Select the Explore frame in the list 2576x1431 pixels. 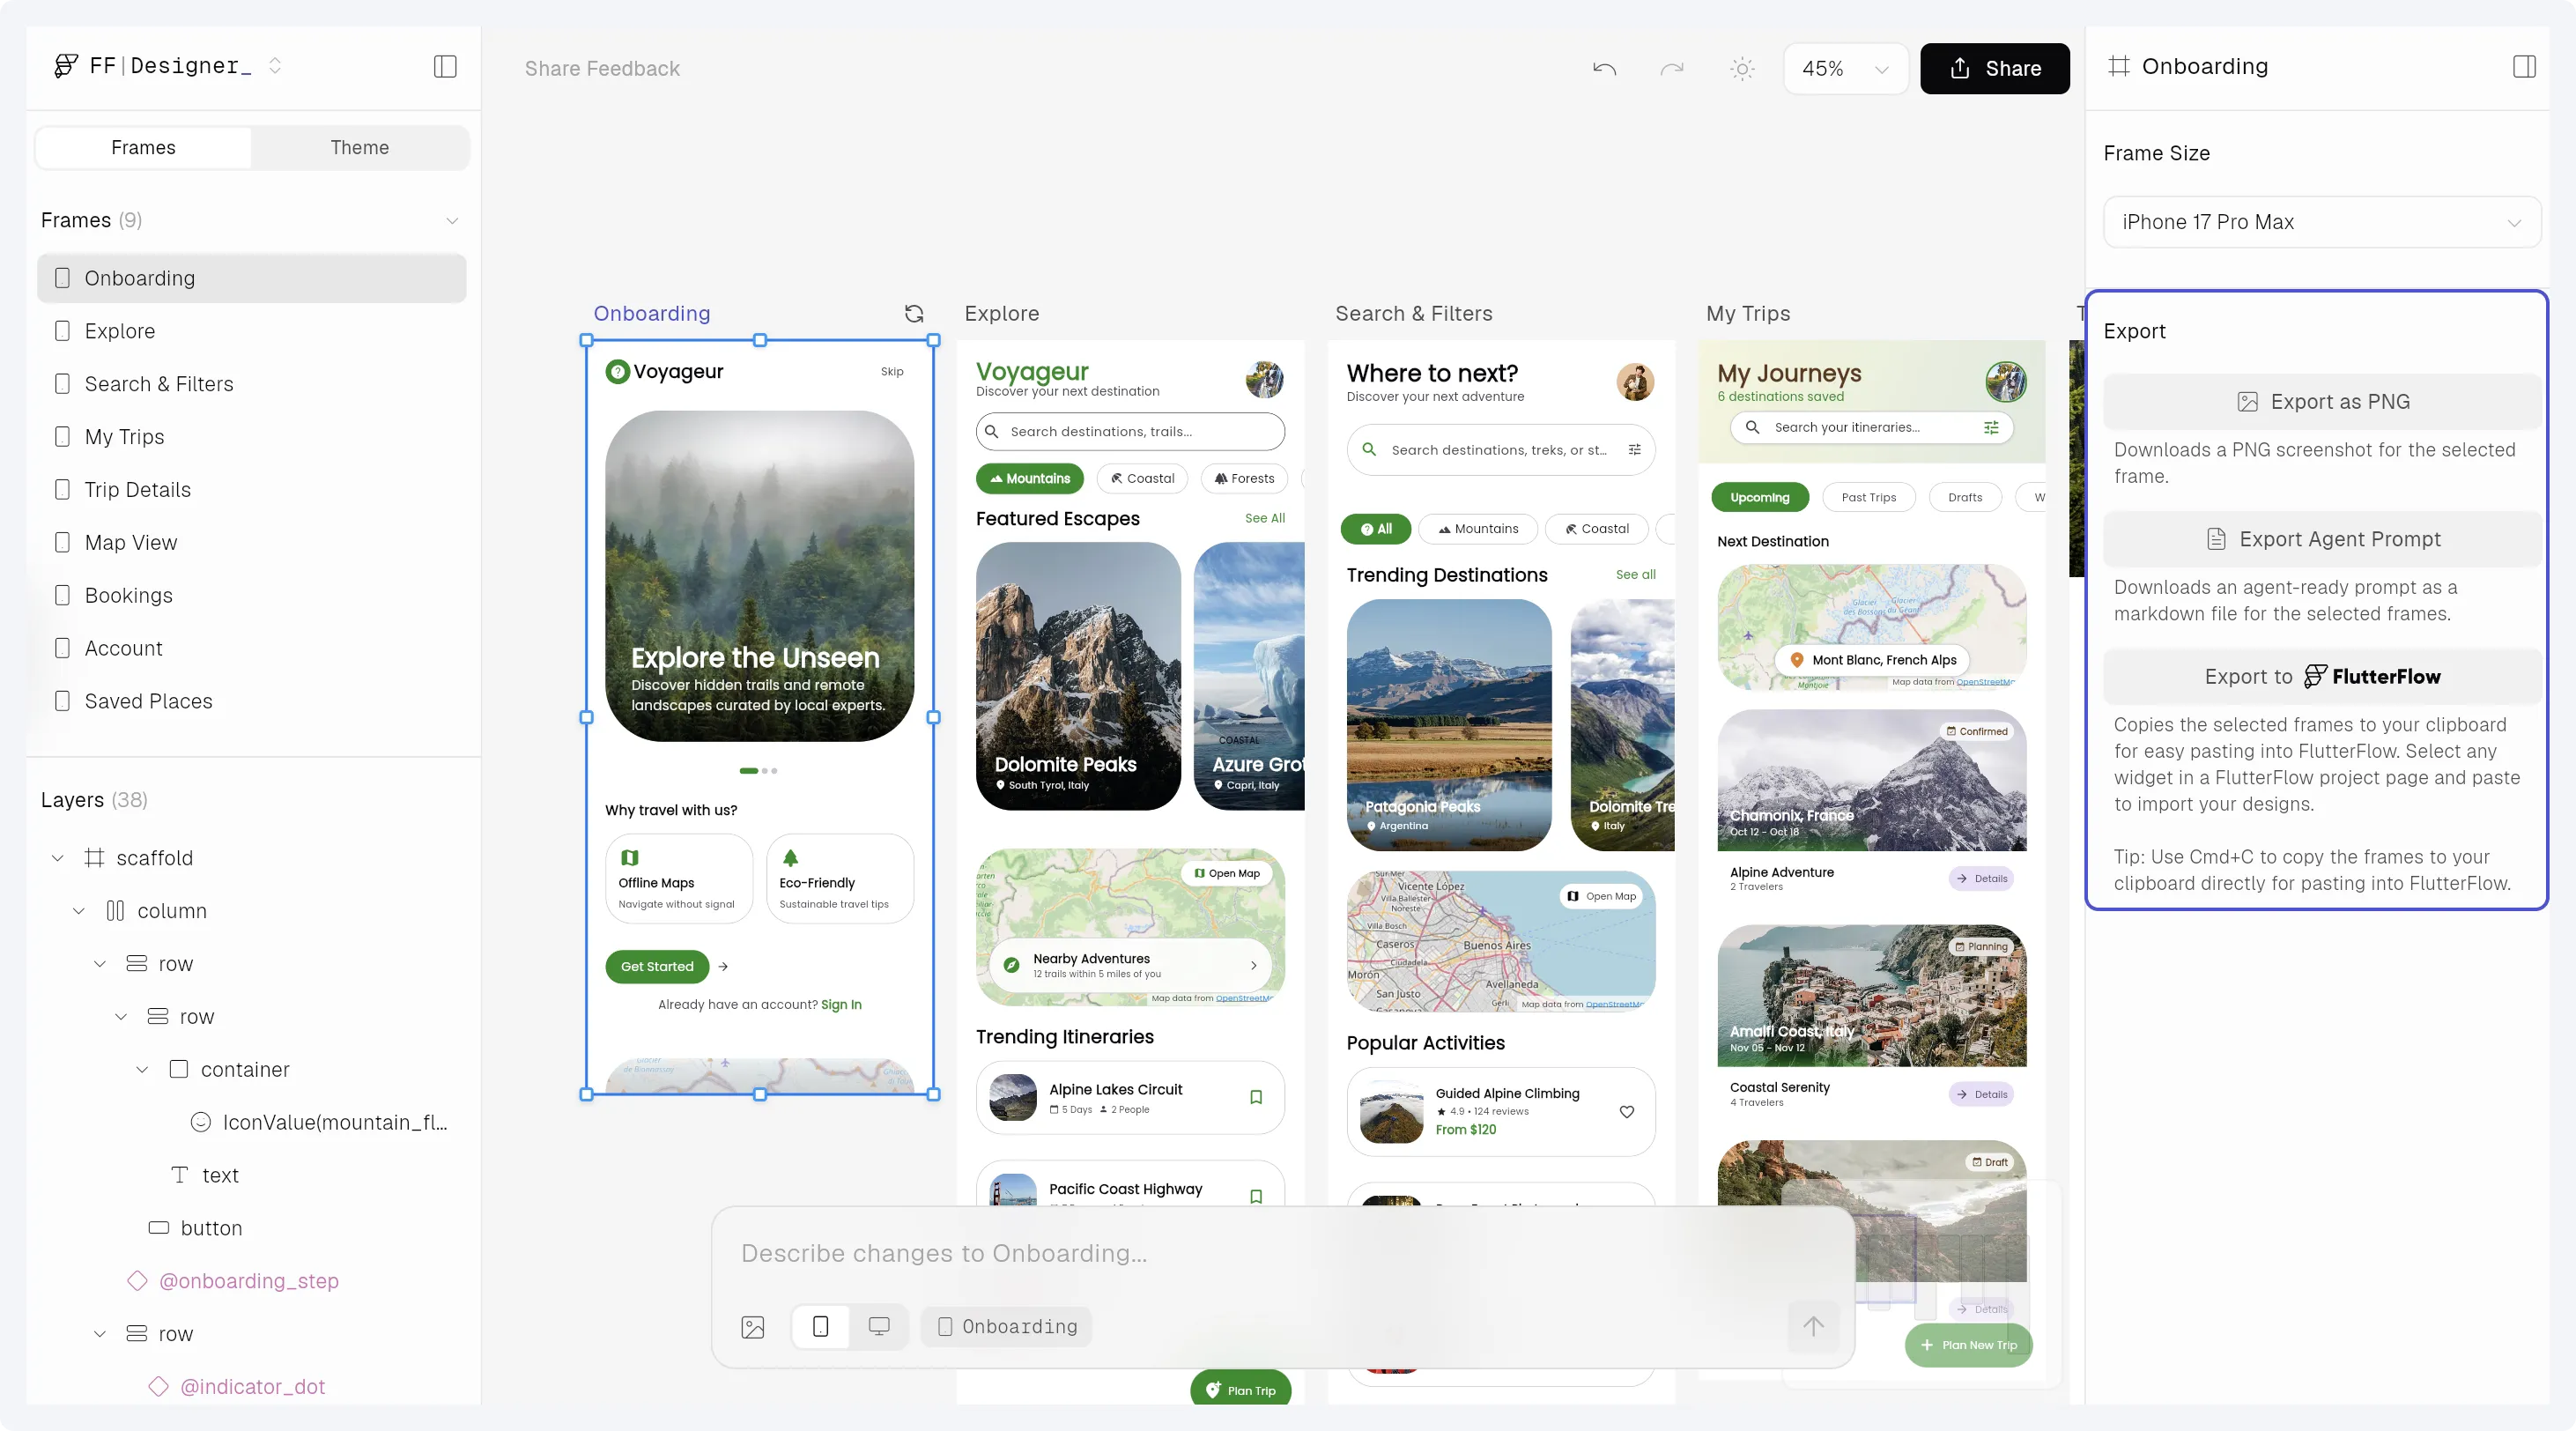252,331
